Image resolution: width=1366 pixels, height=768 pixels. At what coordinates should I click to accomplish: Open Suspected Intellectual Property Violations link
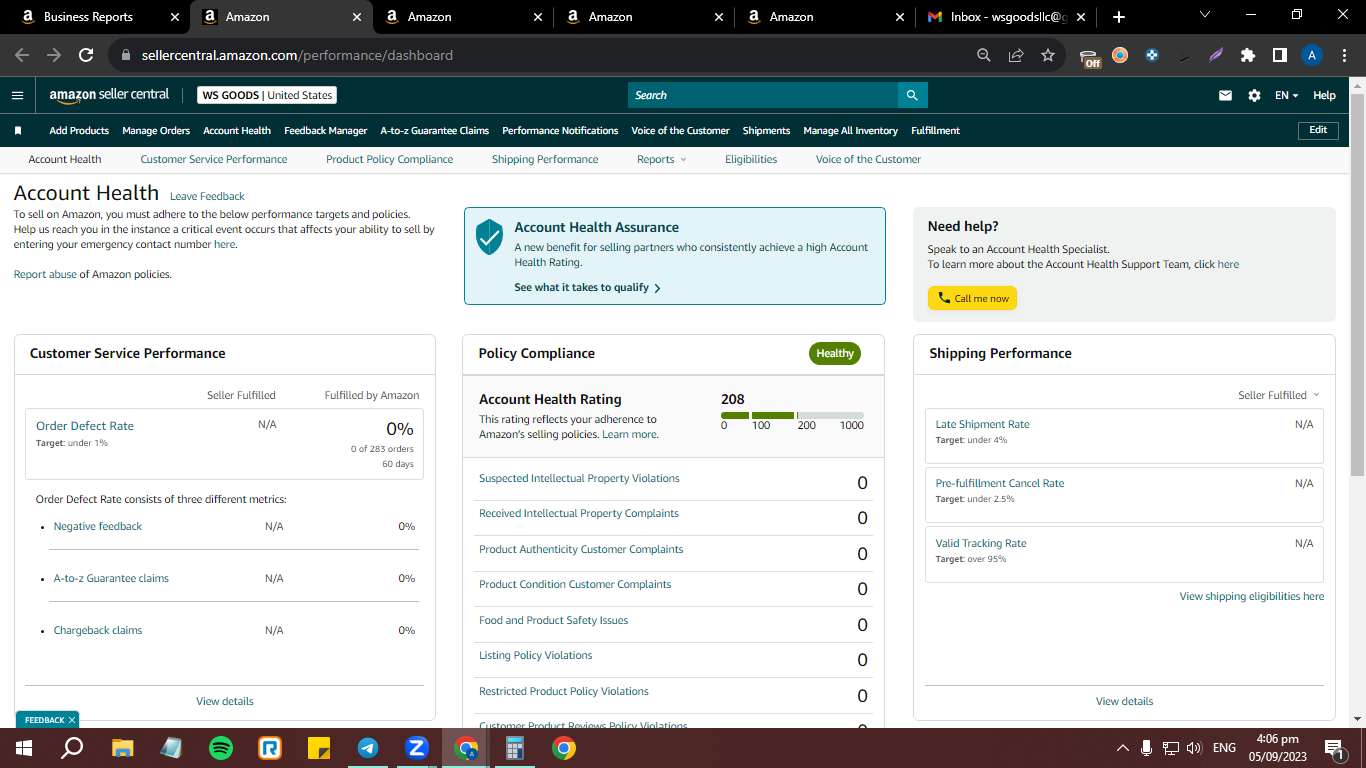[579, 478]
